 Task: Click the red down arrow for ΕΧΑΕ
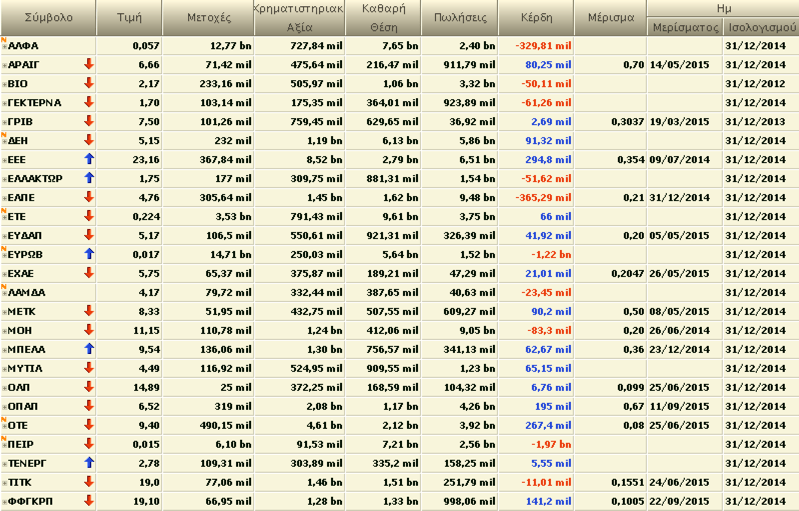pos(89,273)
